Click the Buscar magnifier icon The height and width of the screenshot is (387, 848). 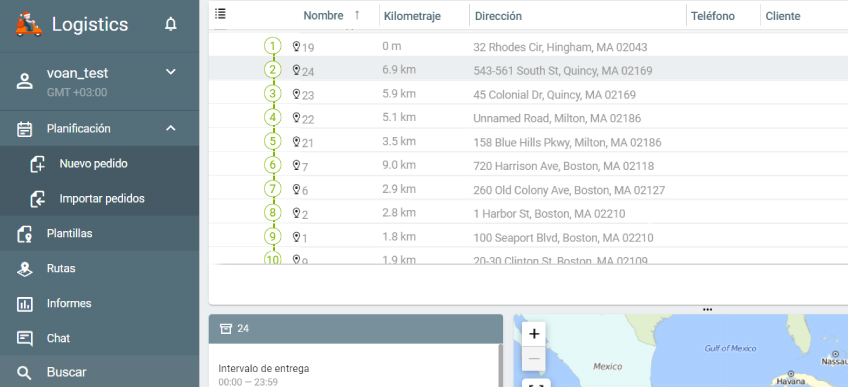(24, 373)
